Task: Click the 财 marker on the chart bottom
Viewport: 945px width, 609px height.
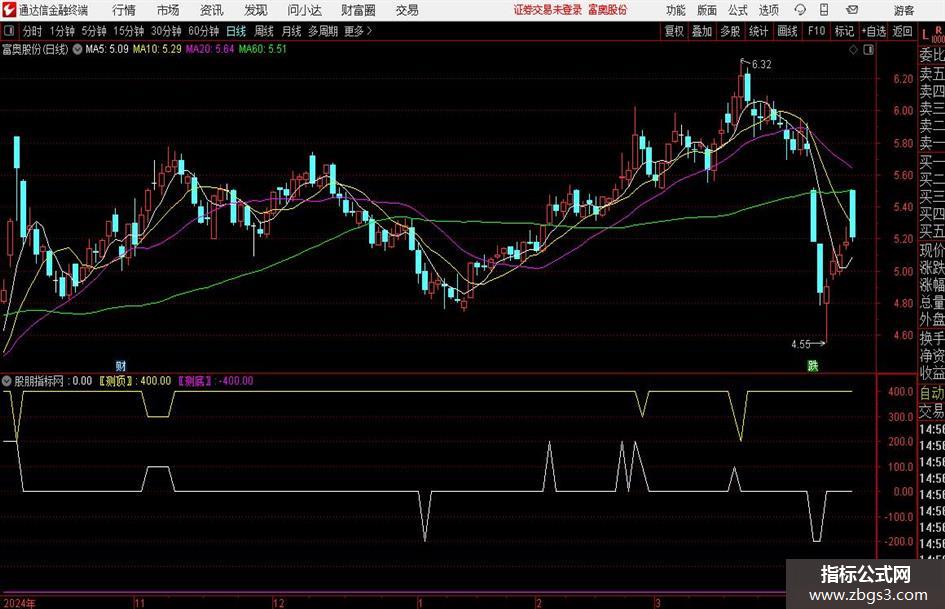Action: coord(121,365)
